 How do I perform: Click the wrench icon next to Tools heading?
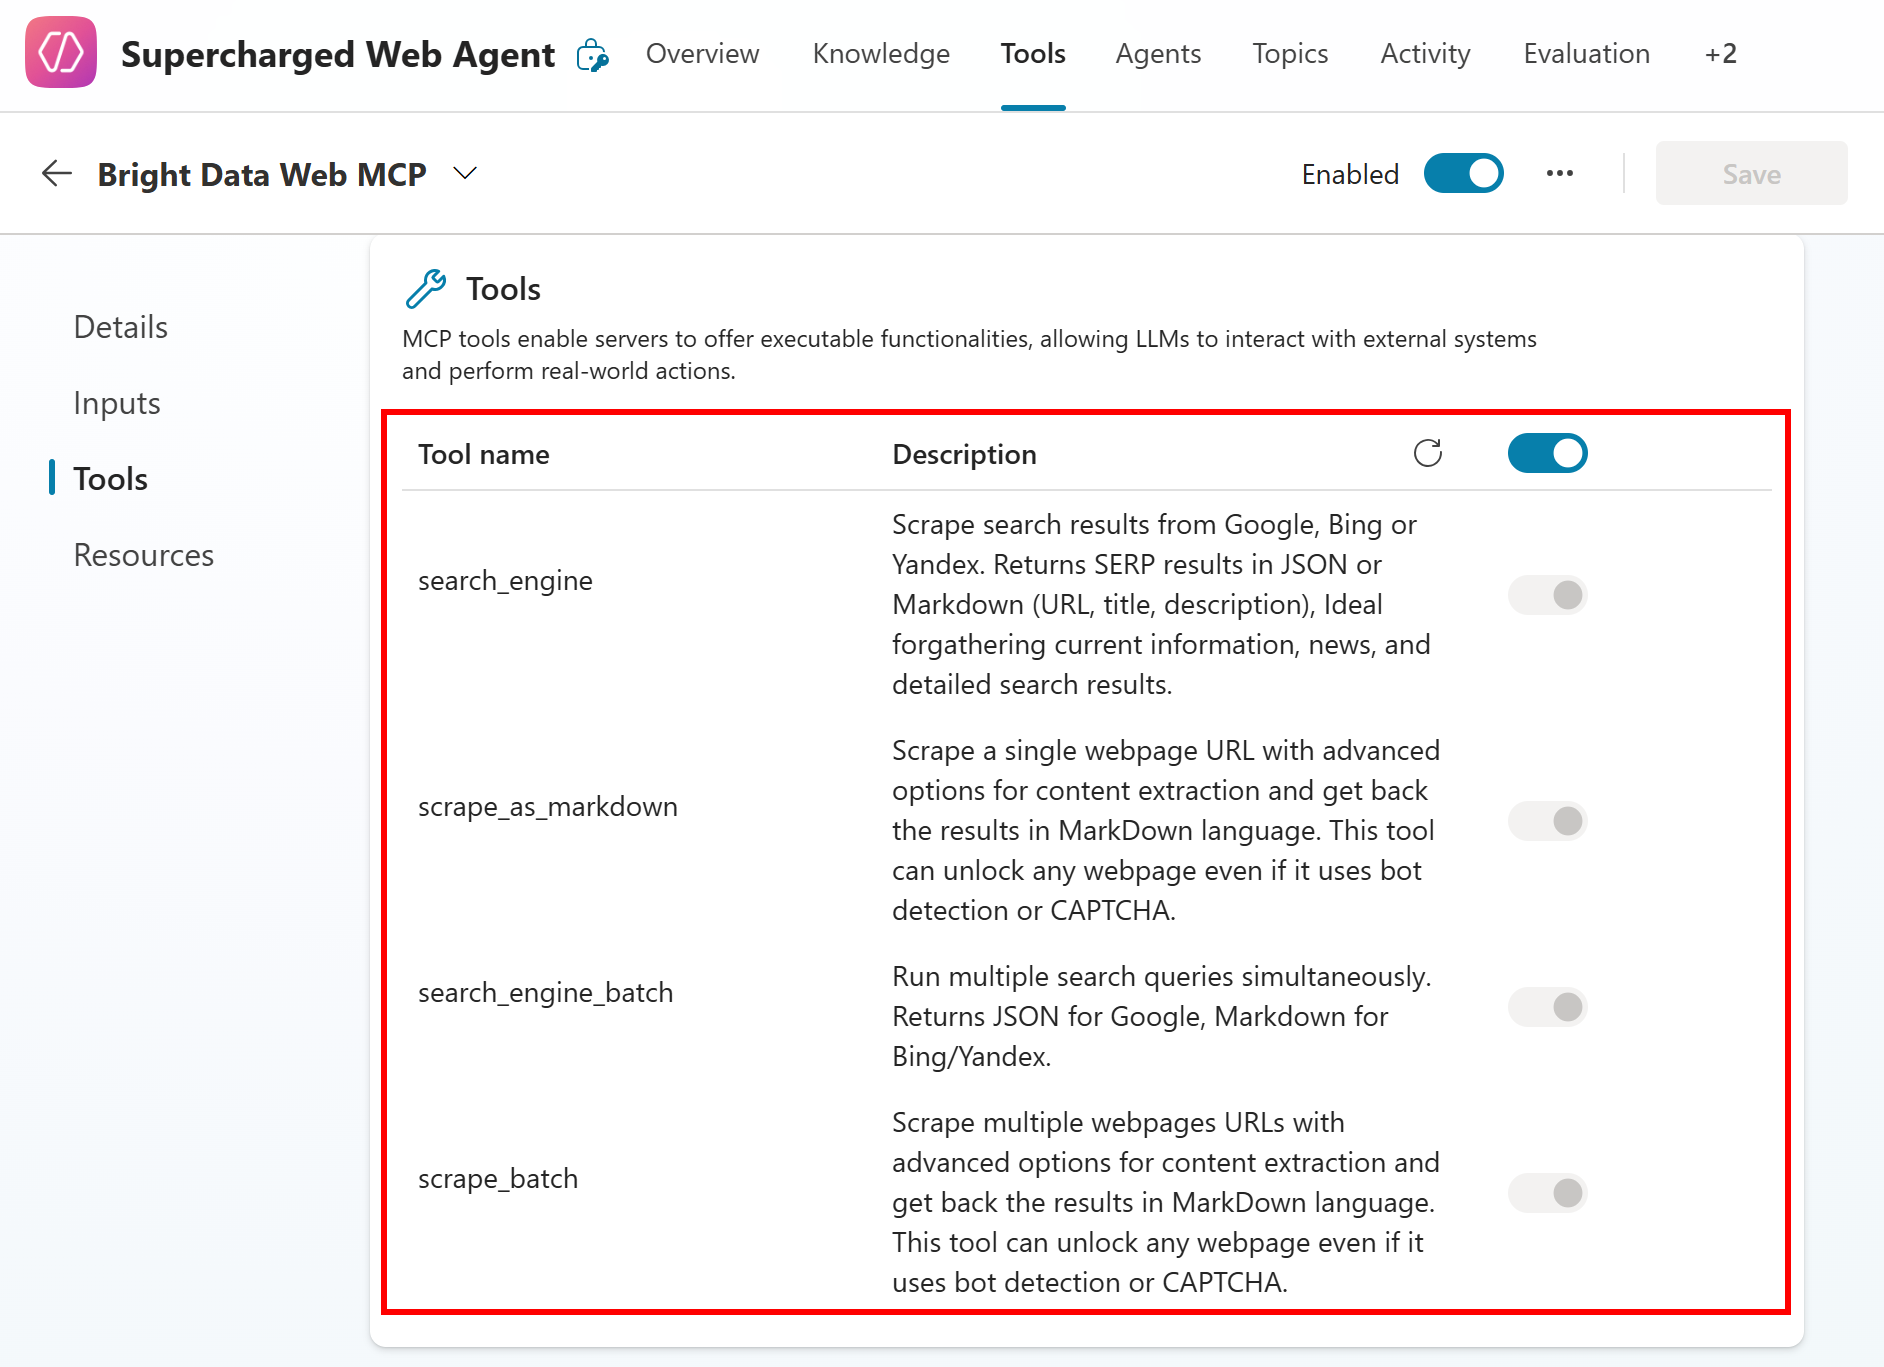coord(426,289)
